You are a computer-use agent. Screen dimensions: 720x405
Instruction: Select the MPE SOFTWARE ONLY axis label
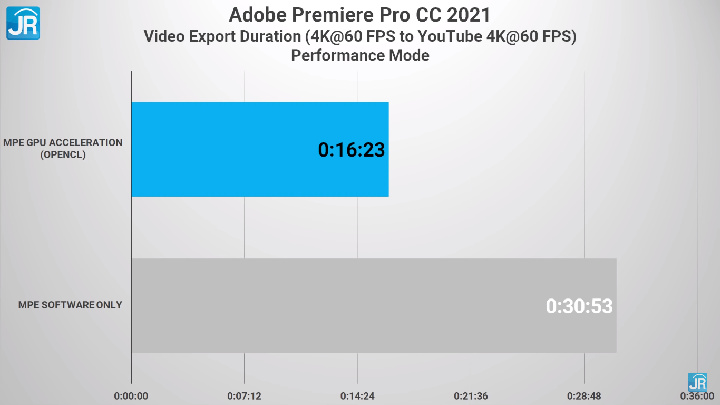[70, 305]
